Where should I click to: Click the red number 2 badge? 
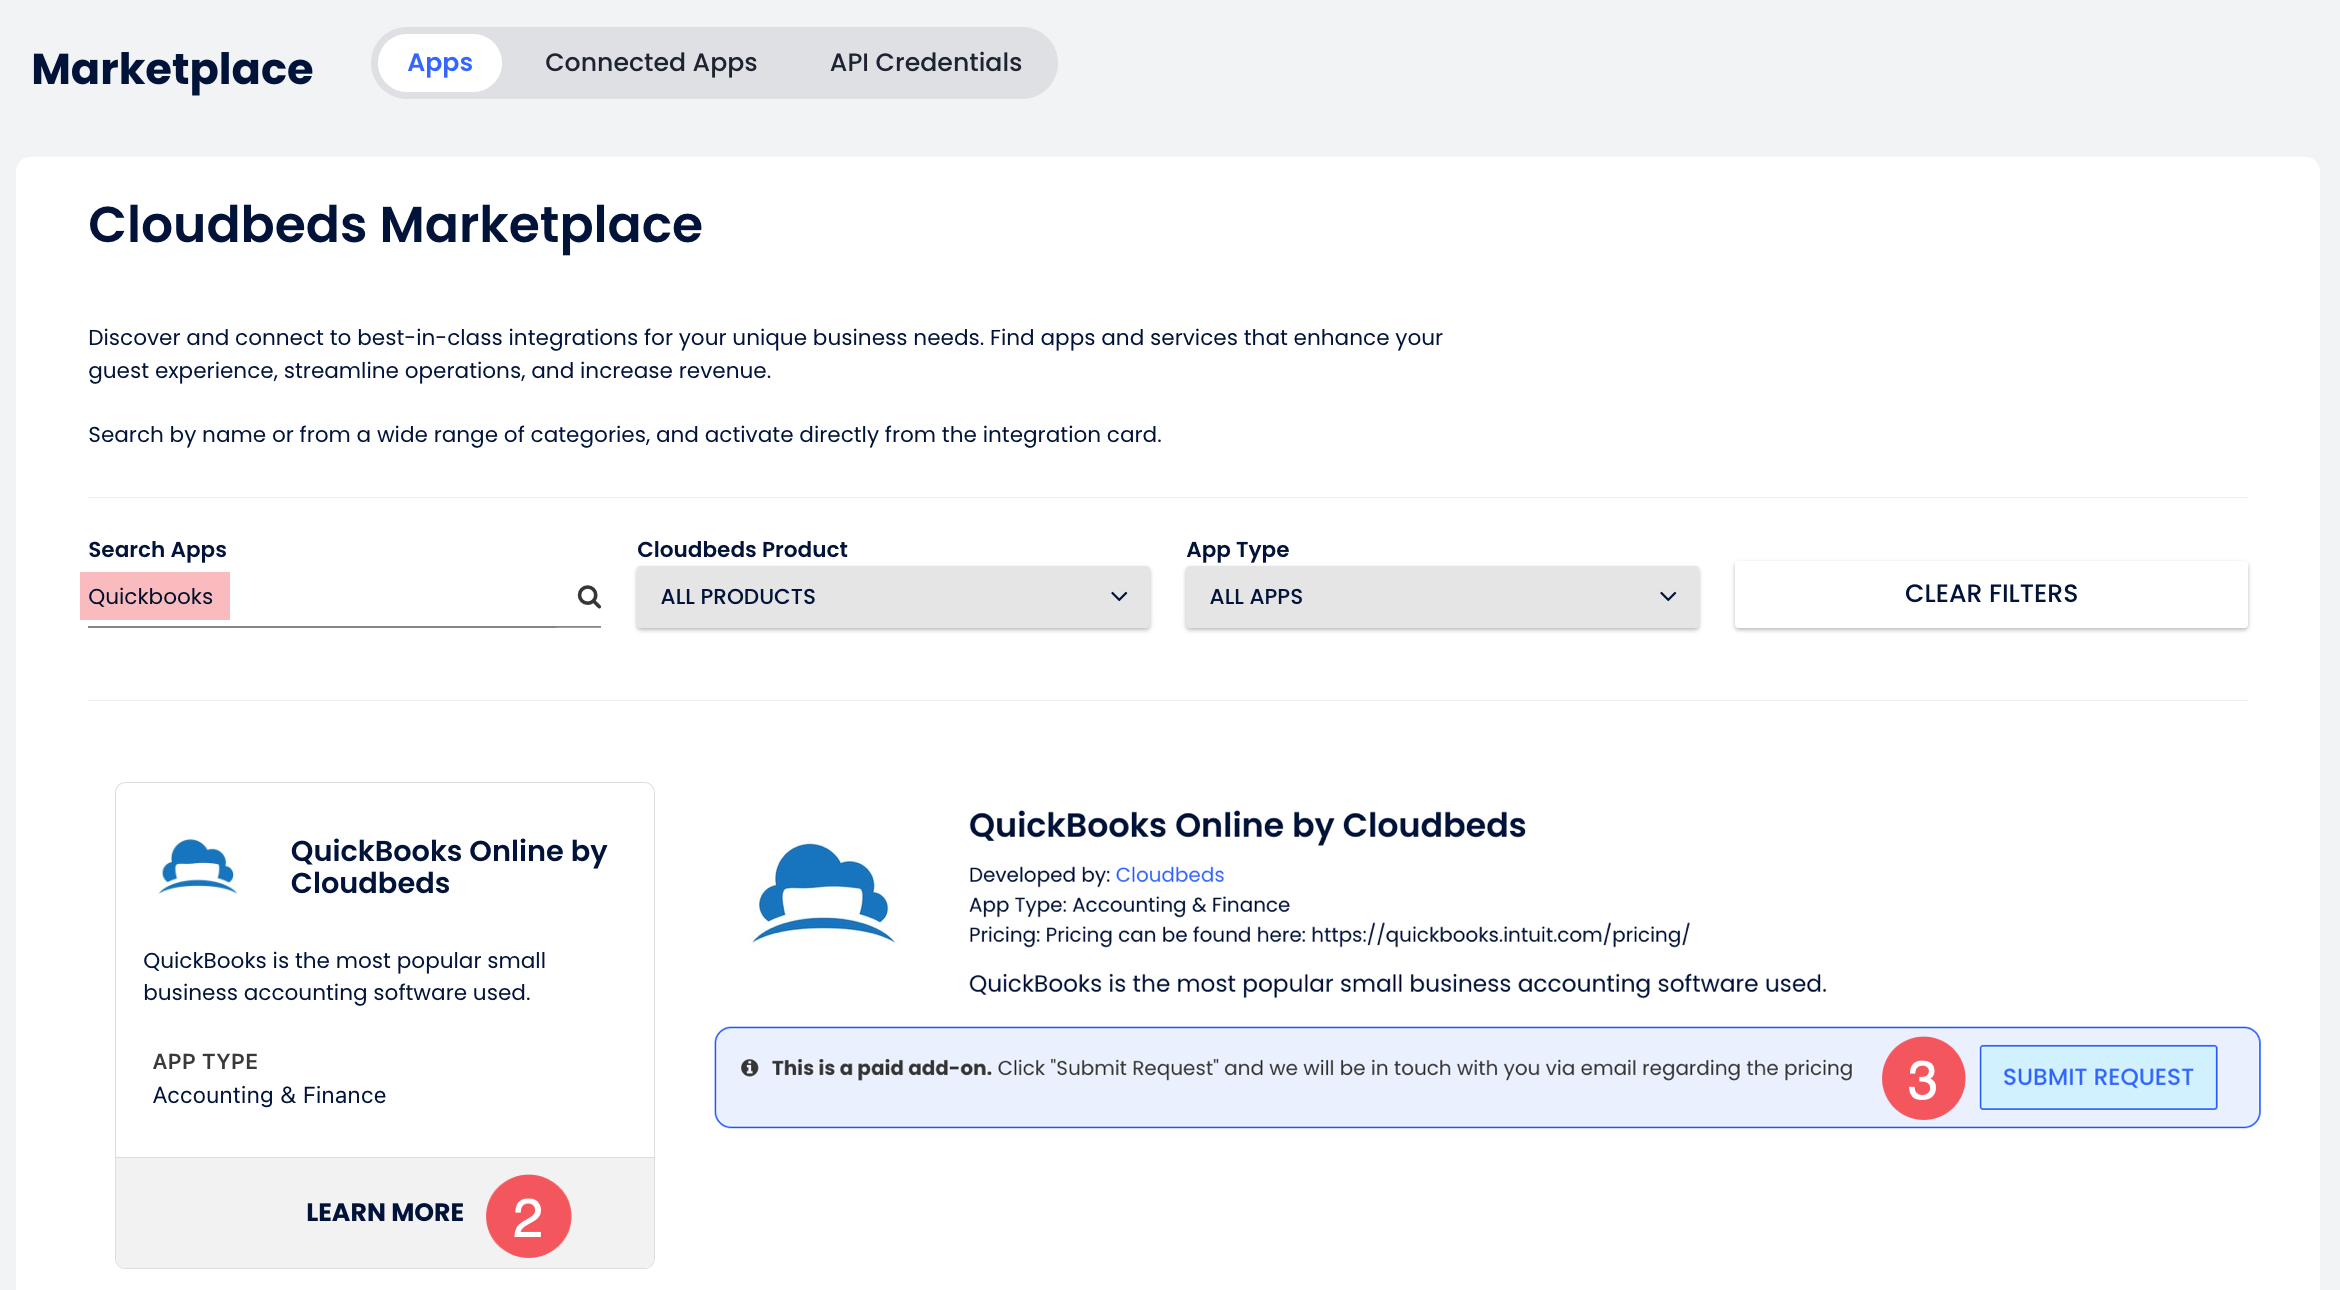tap(528, 1216)
